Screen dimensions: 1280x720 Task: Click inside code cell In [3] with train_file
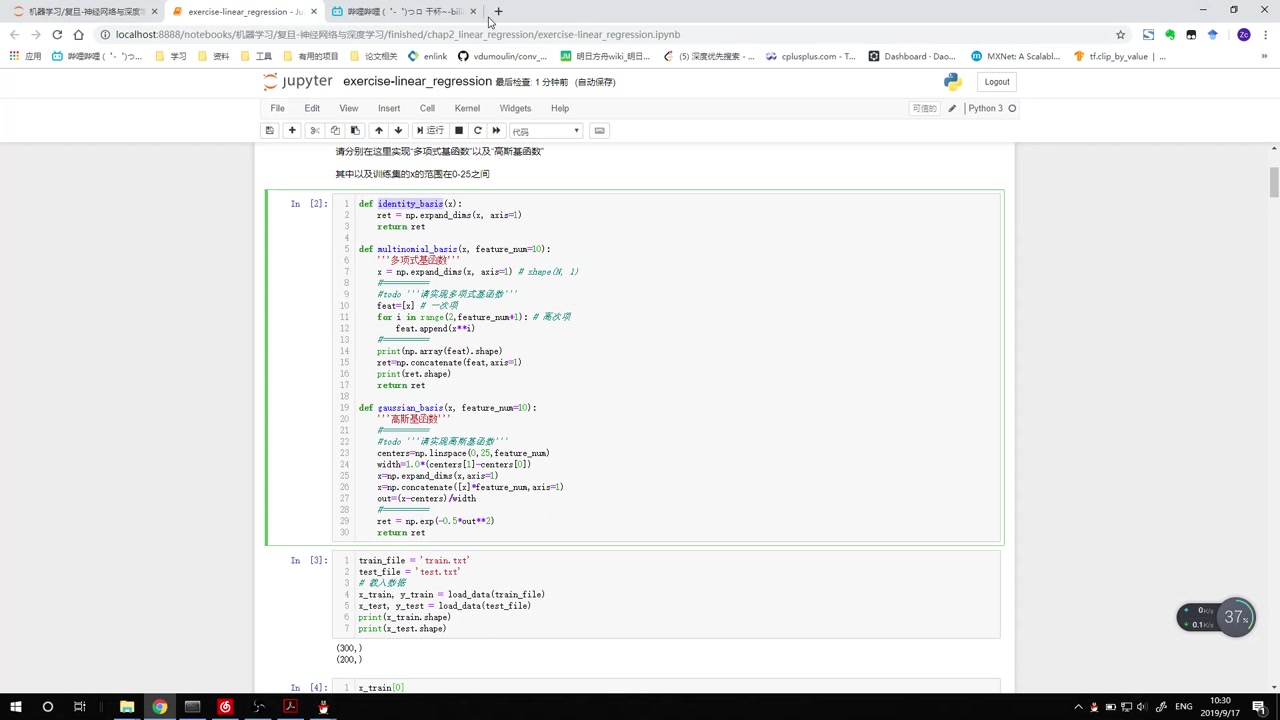pyautogui.click(x=666, y=594)
